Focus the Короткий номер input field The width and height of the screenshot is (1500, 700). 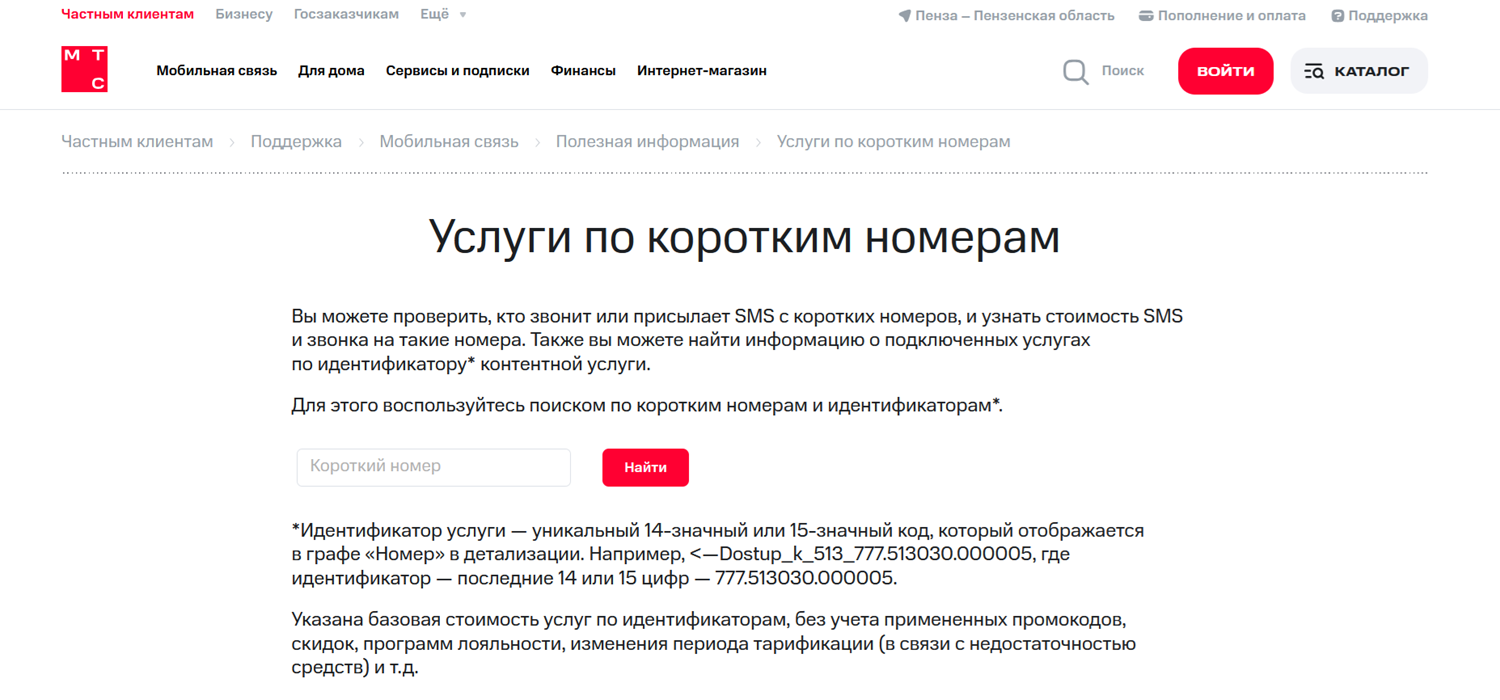434,467
